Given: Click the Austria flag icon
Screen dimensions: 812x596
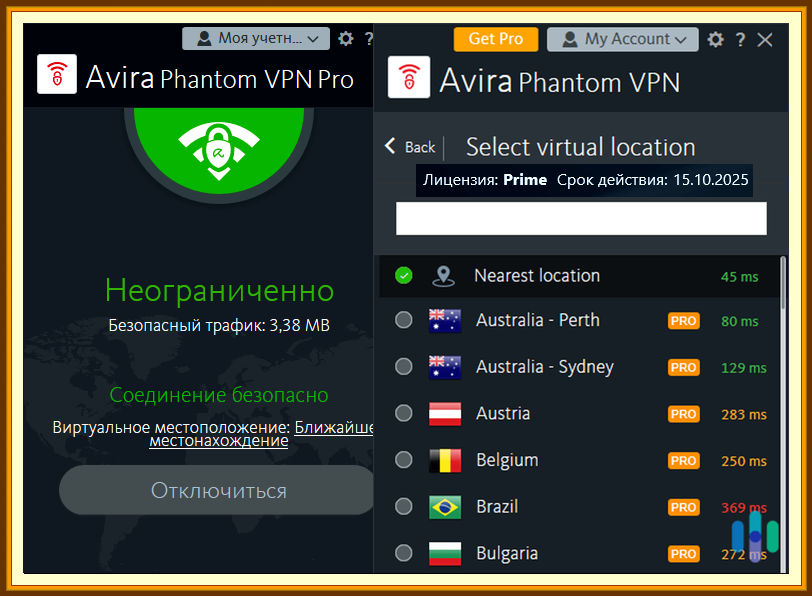Looking at the screenshot, I should coord(445,414).
